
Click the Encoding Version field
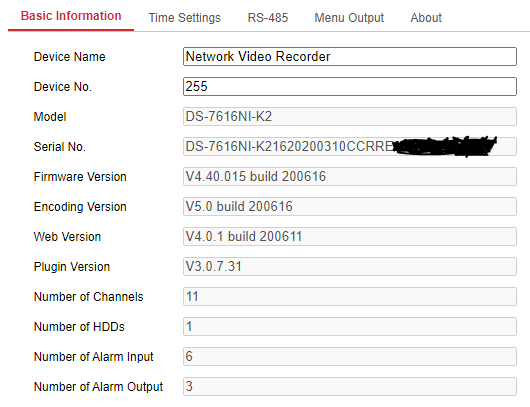350,207
